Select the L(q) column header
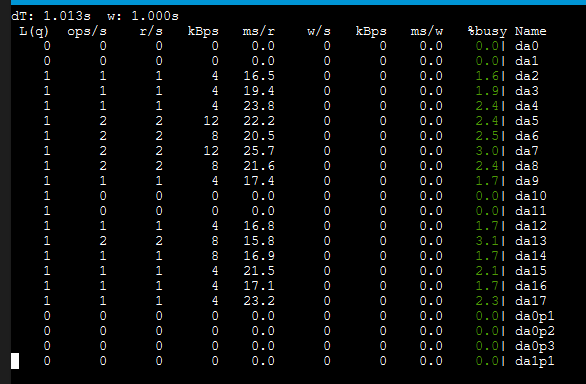This screenshot has width=586, height=384. tap(34, 31)
